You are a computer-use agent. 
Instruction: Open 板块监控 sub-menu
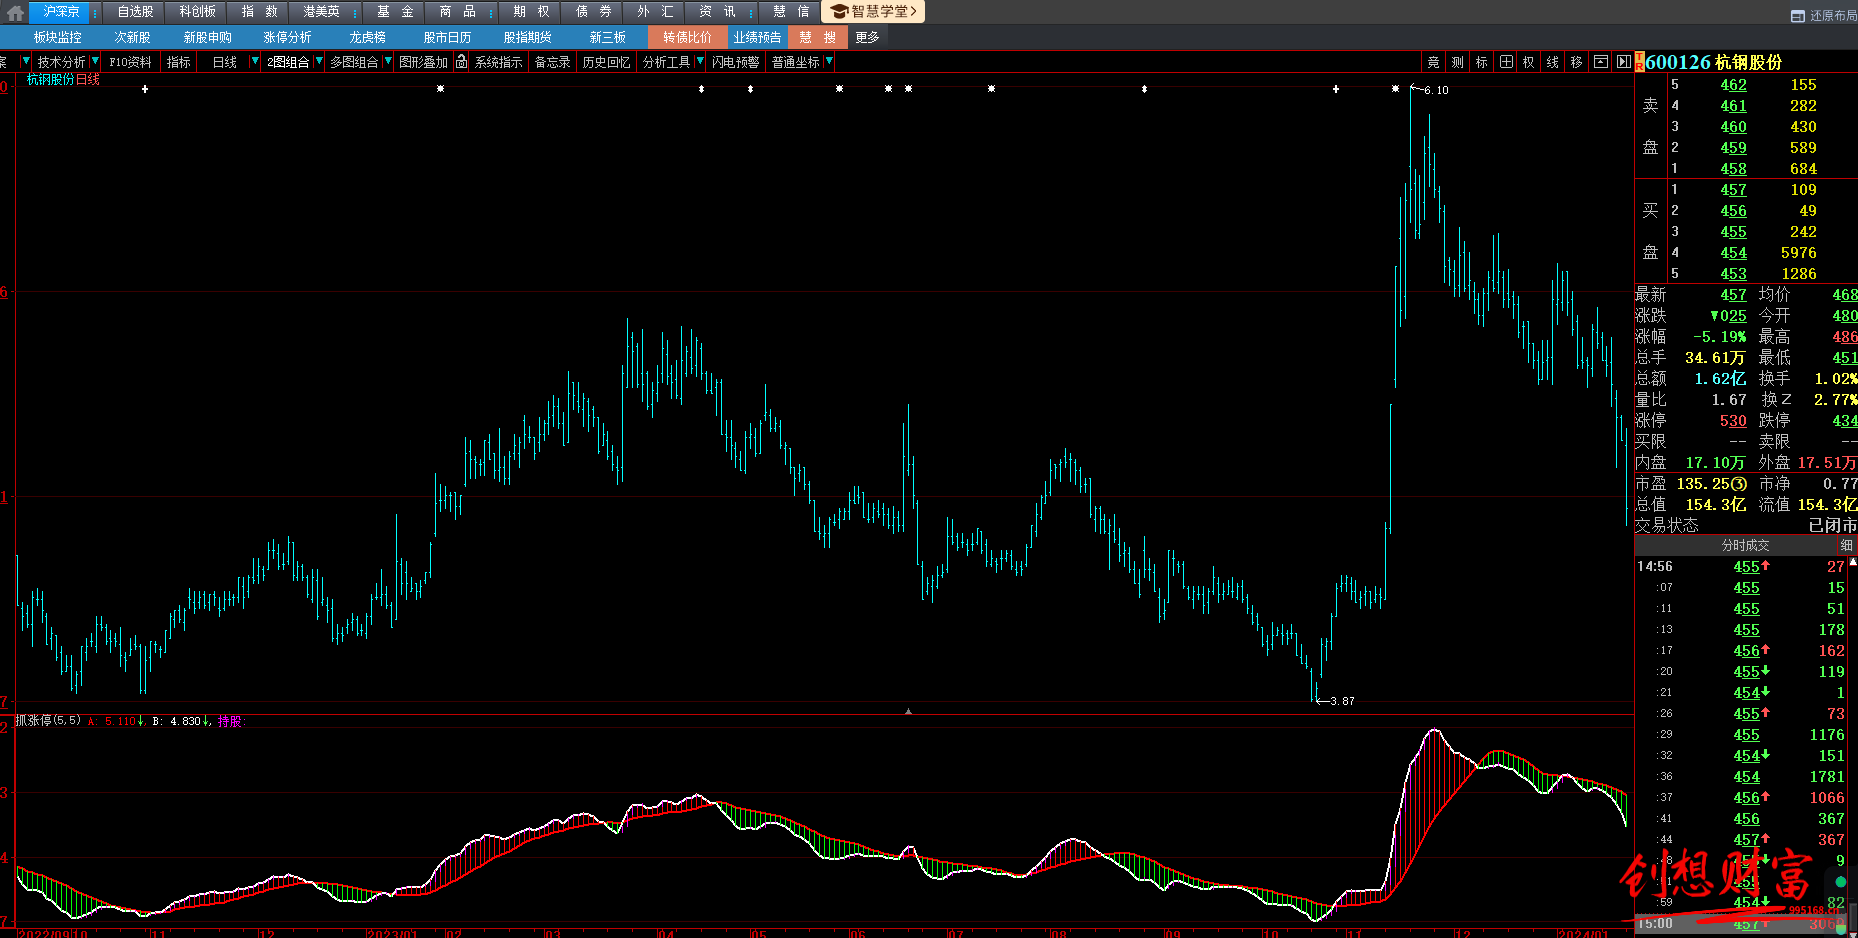[x=57, y=37]
